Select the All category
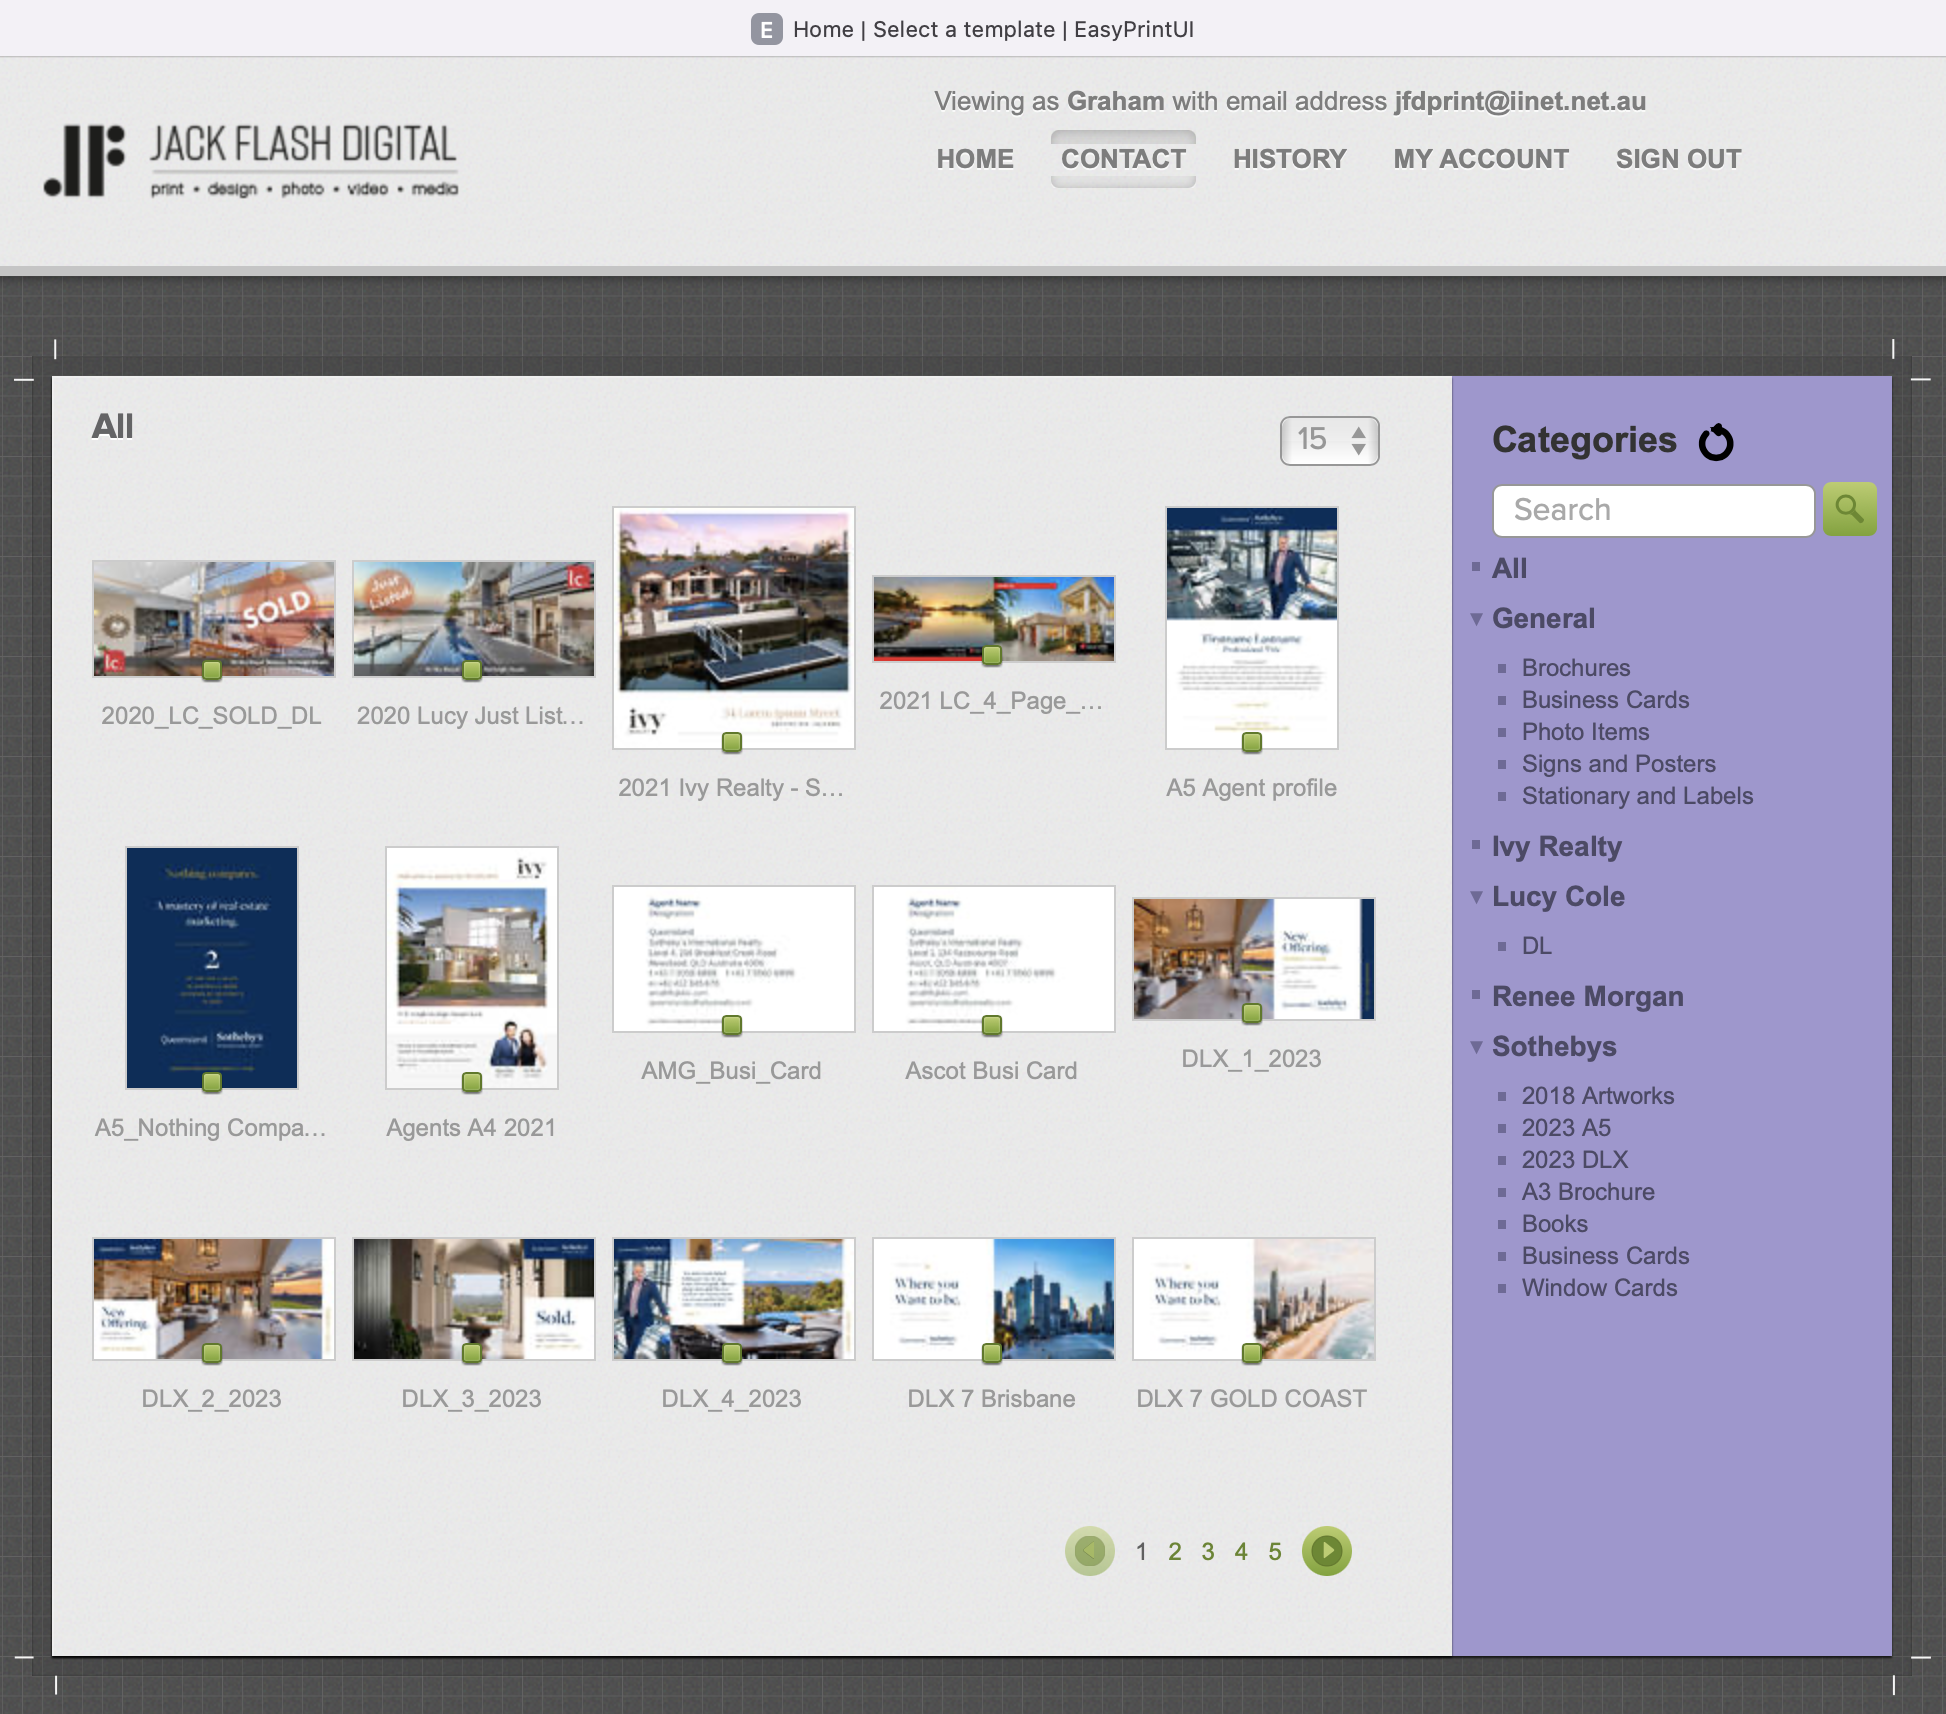The image size is (1946, 1714). point(1509,569)
